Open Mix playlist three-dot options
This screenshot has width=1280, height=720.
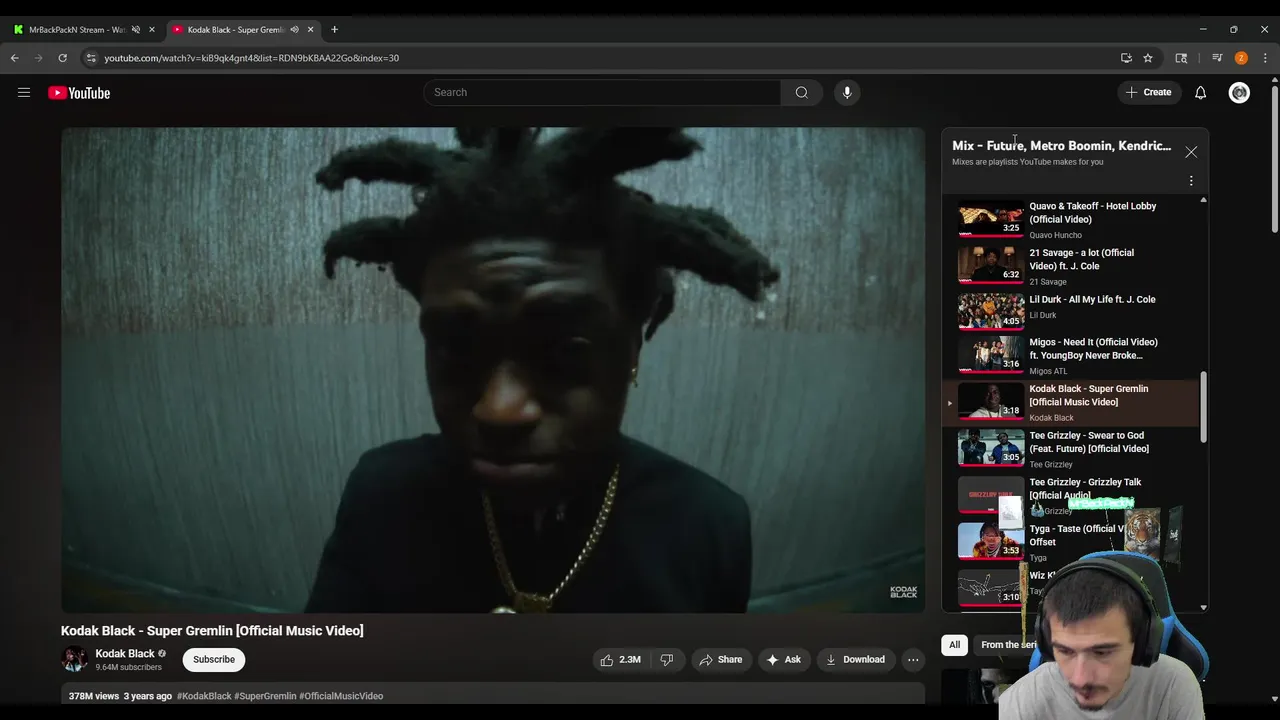(1191, 181)
